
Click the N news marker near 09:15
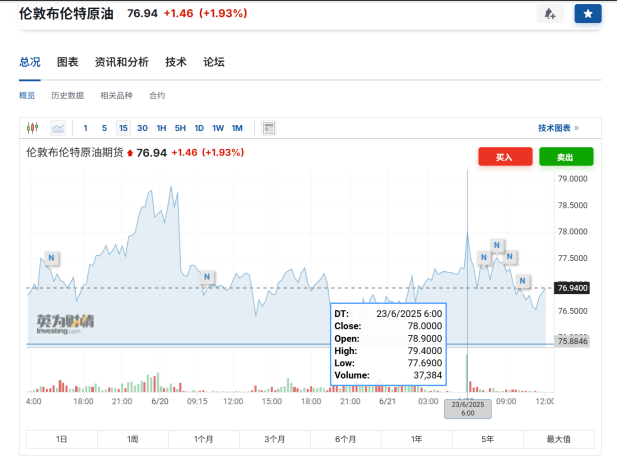coord(207,277)
